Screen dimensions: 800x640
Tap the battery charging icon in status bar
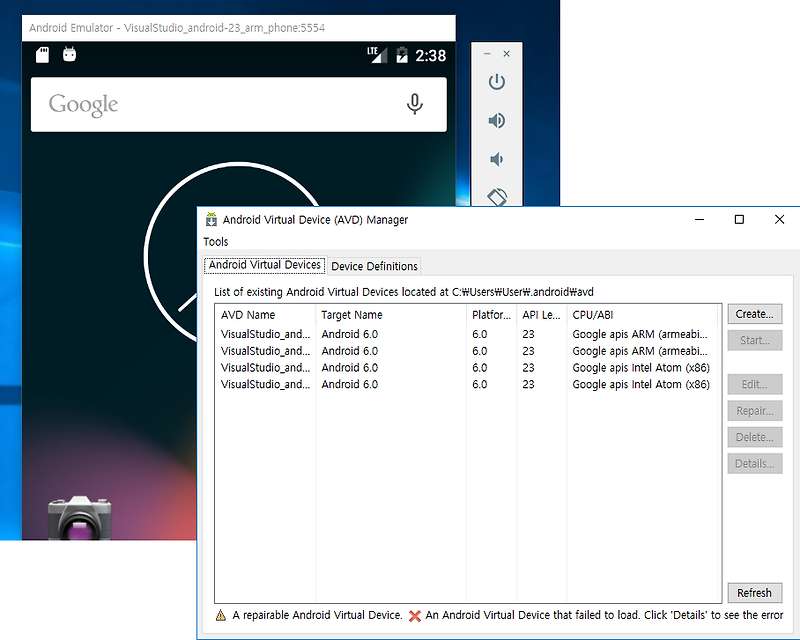coord(402,55)
